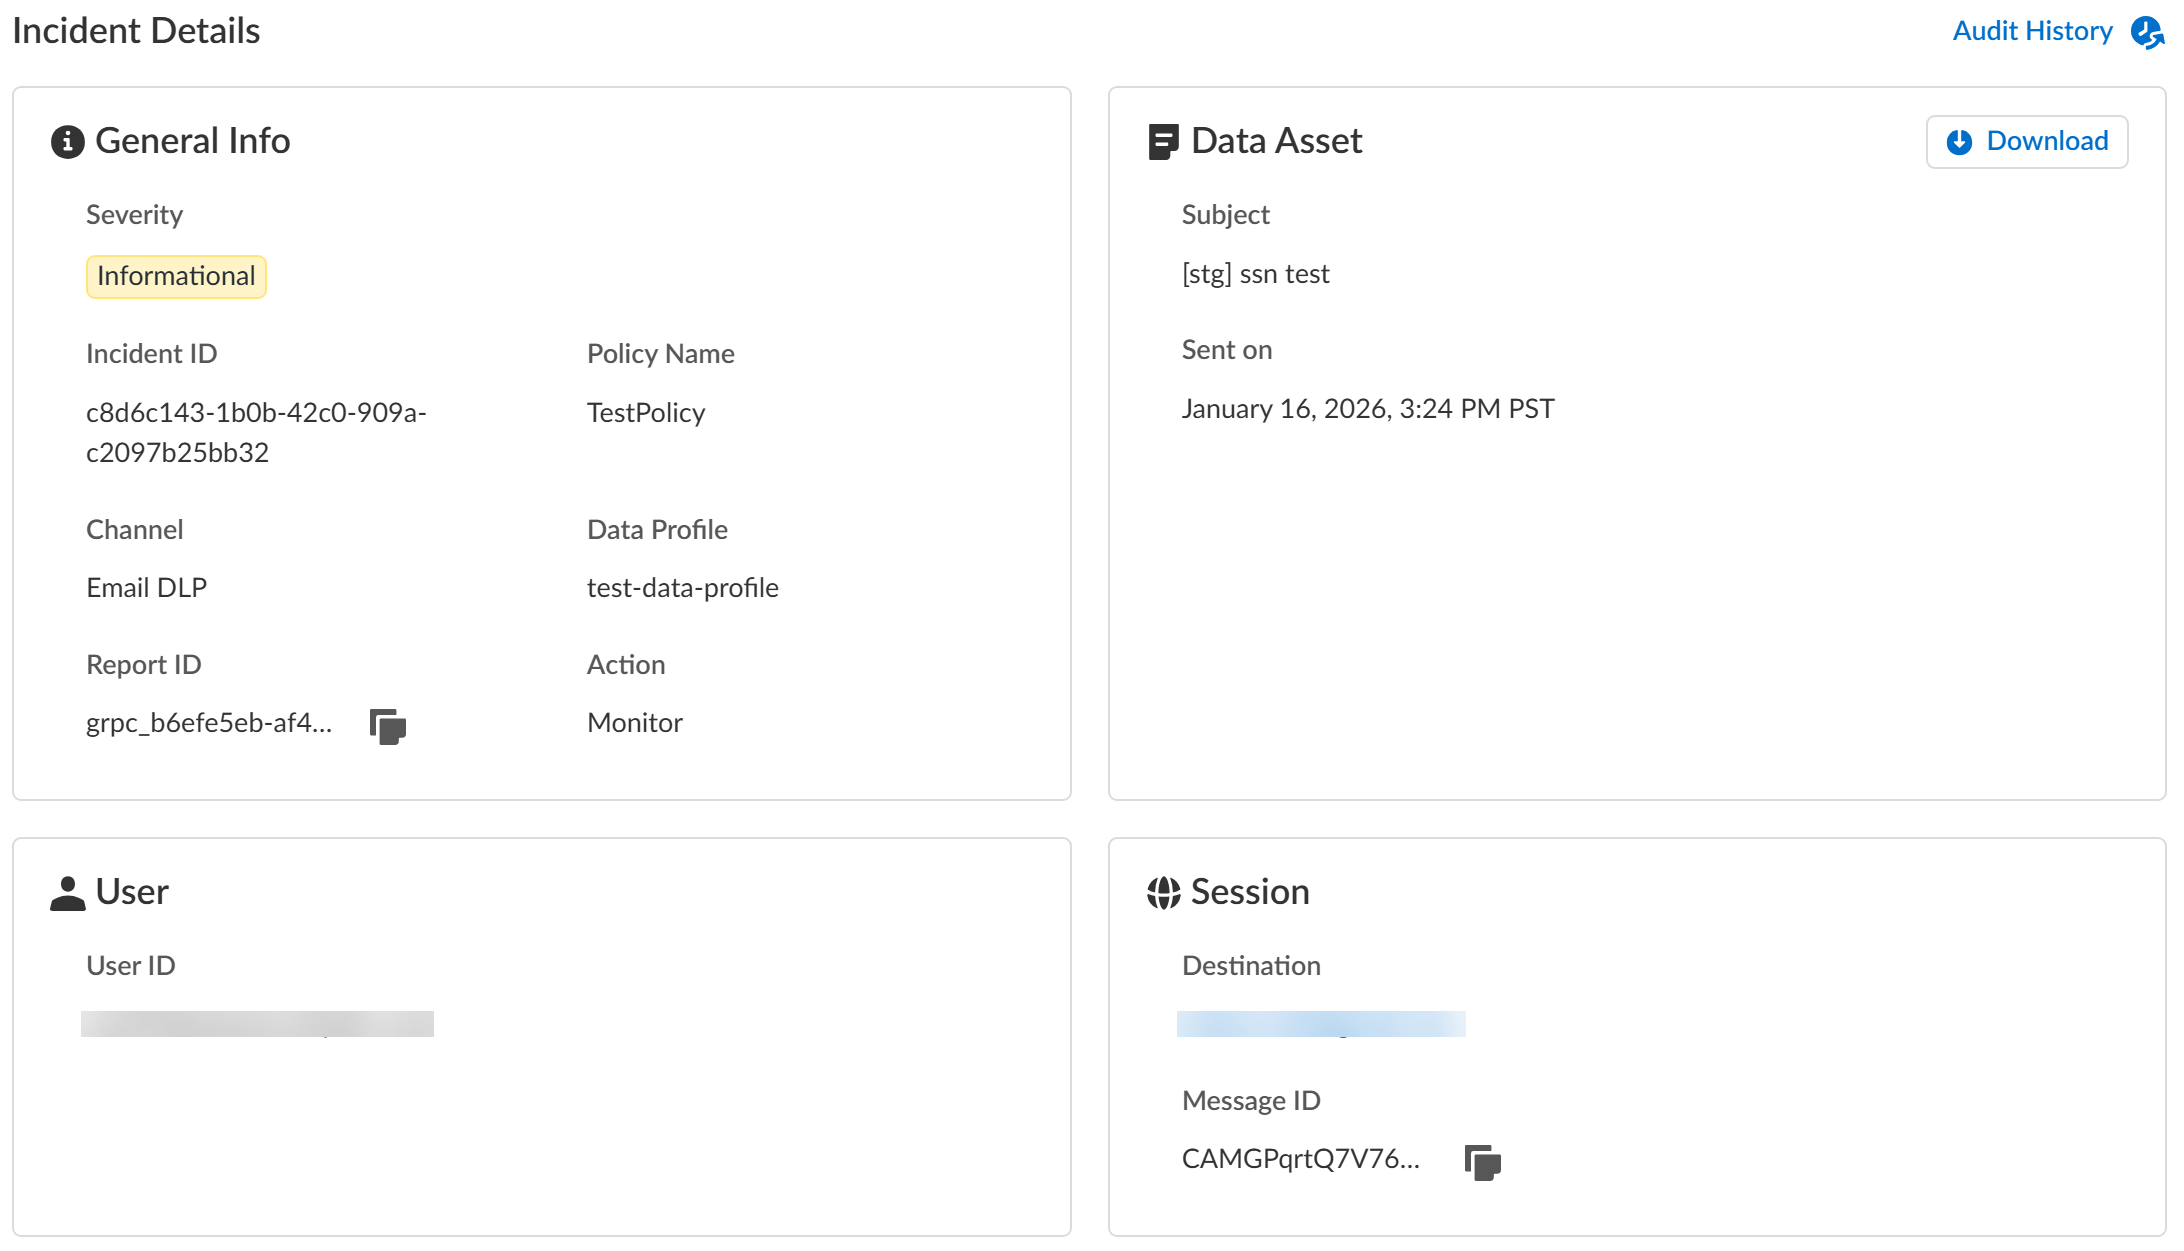The image size is (2184, 1251).
Task: Open the Audit History link
Action: [x=2032, y=31]
